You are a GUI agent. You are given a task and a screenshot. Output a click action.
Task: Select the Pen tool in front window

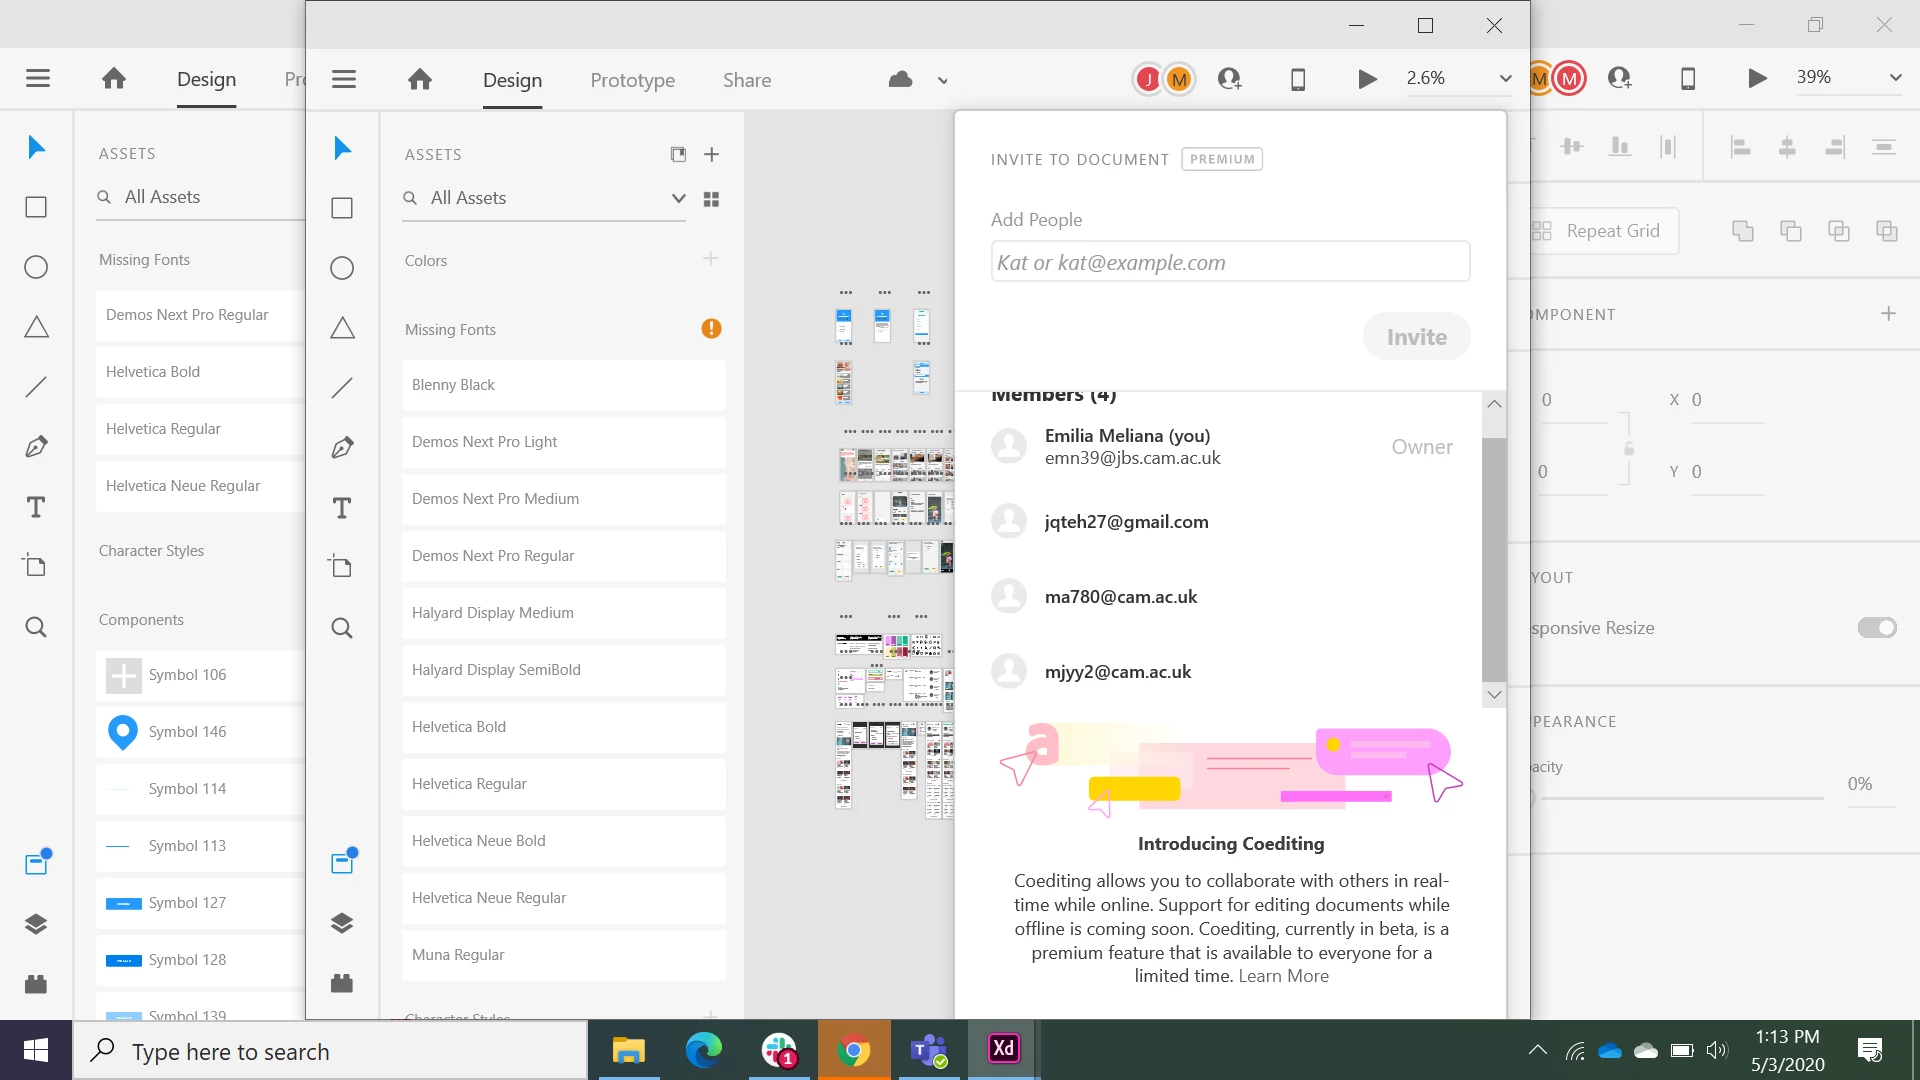click(342, 448)
